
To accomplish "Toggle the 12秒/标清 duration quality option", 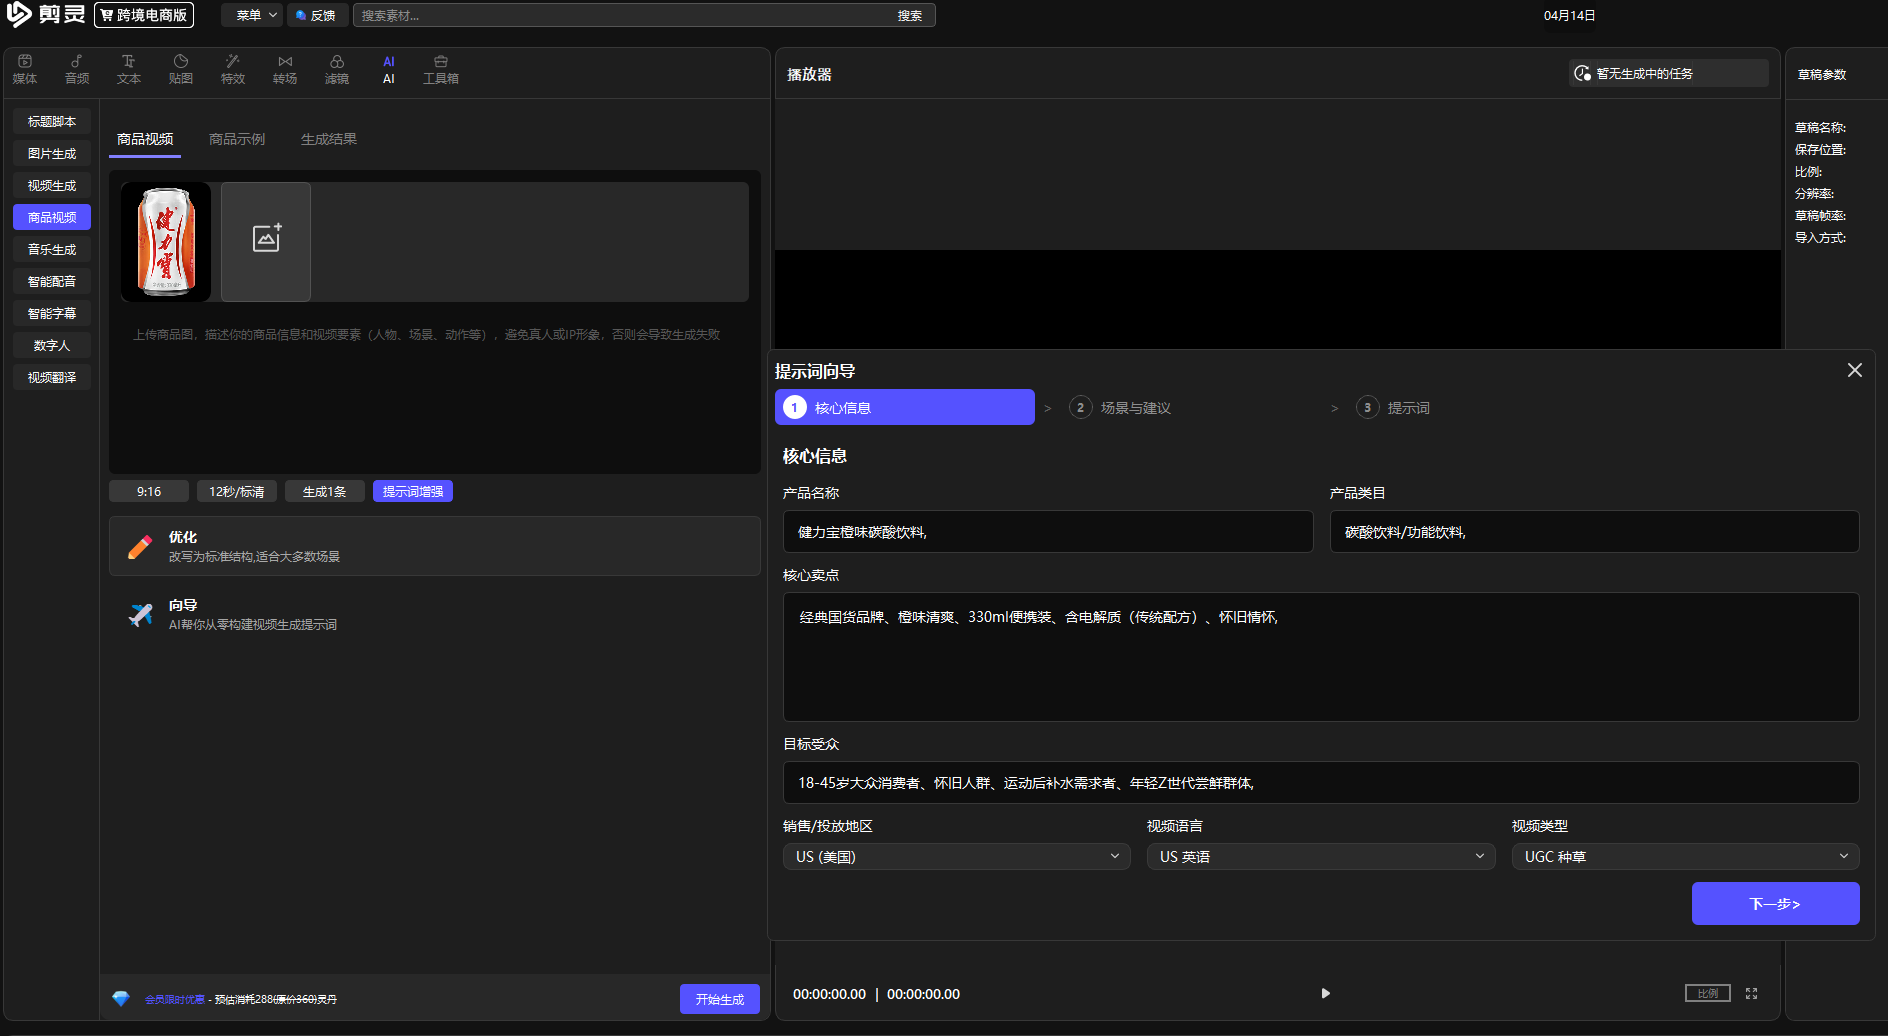I will coord(236,491).
